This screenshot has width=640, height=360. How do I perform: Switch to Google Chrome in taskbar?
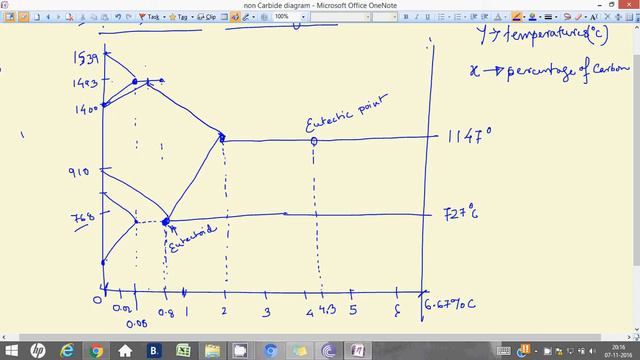[96, 351]
